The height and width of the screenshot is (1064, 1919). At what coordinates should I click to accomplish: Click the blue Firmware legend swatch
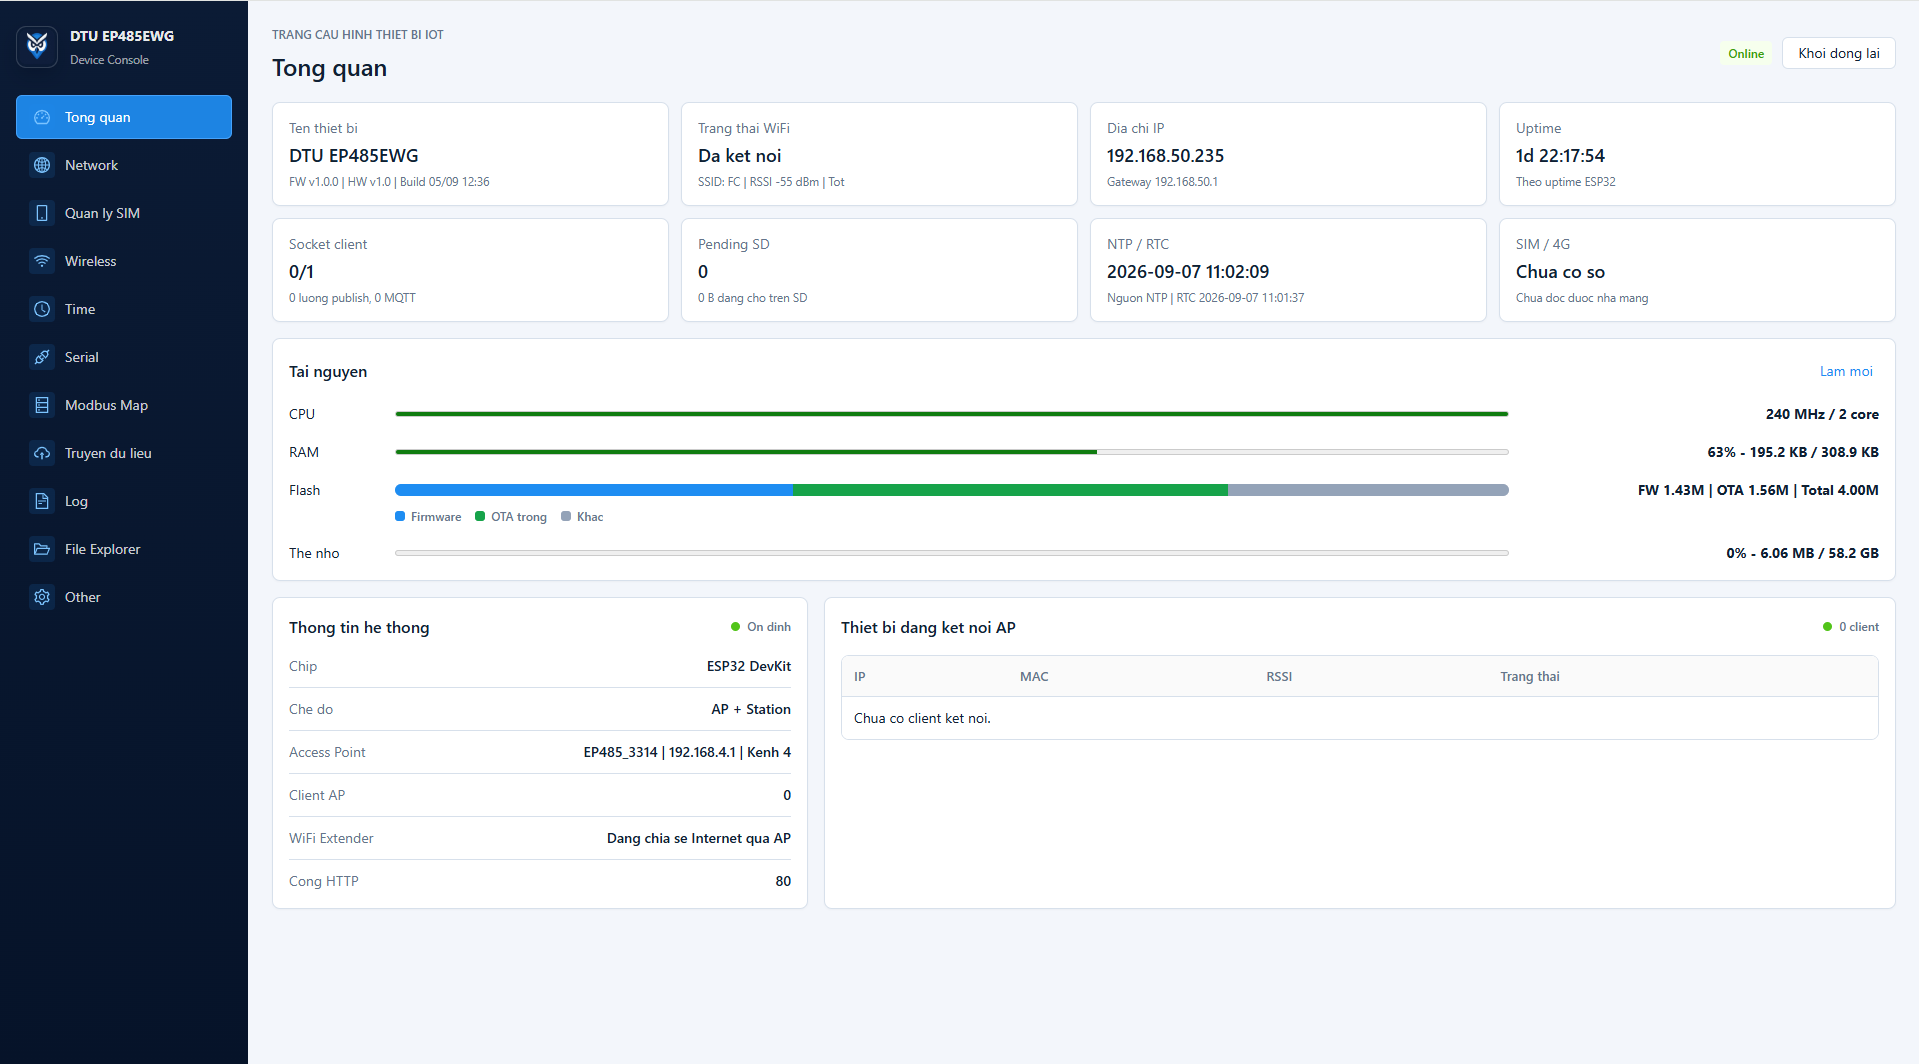click(x=400, y=516)
